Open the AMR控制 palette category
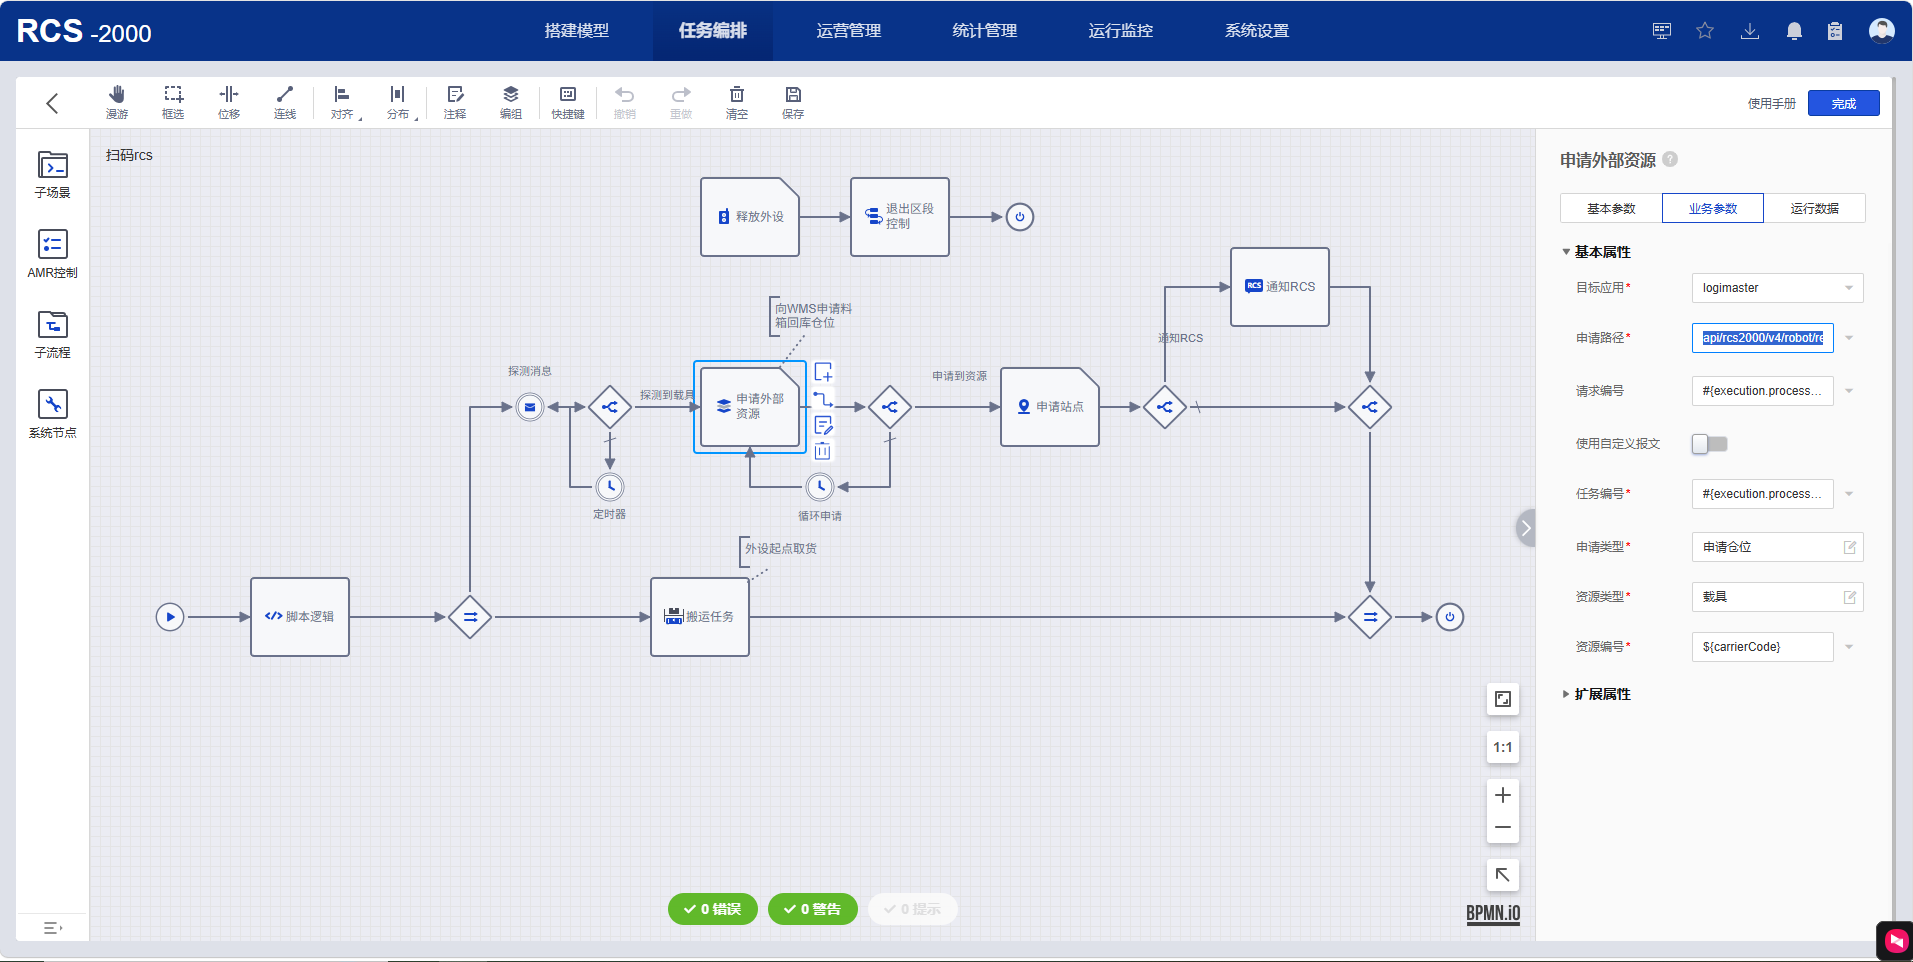 point(53,254)
